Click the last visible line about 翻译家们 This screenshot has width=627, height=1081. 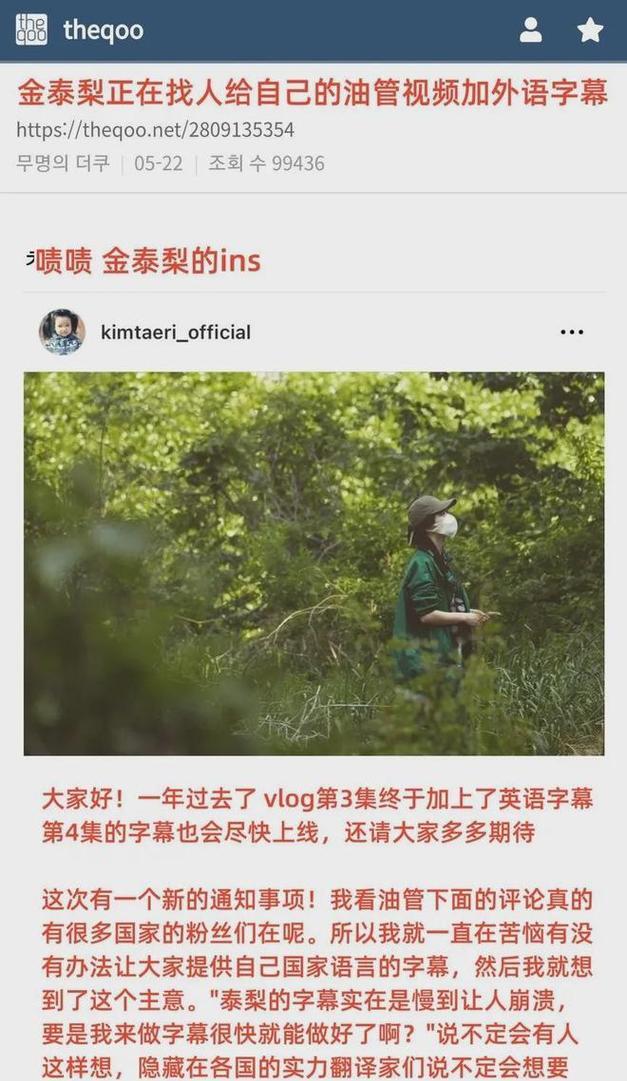coord(303,1068)
